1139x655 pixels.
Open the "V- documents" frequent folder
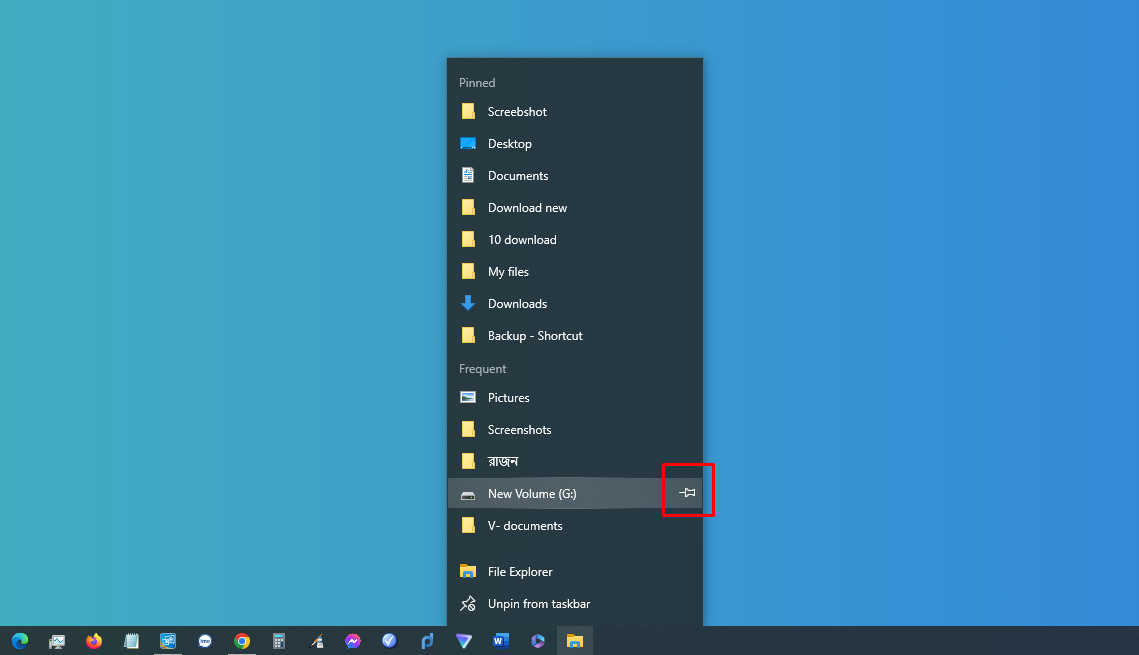[523, 525]
